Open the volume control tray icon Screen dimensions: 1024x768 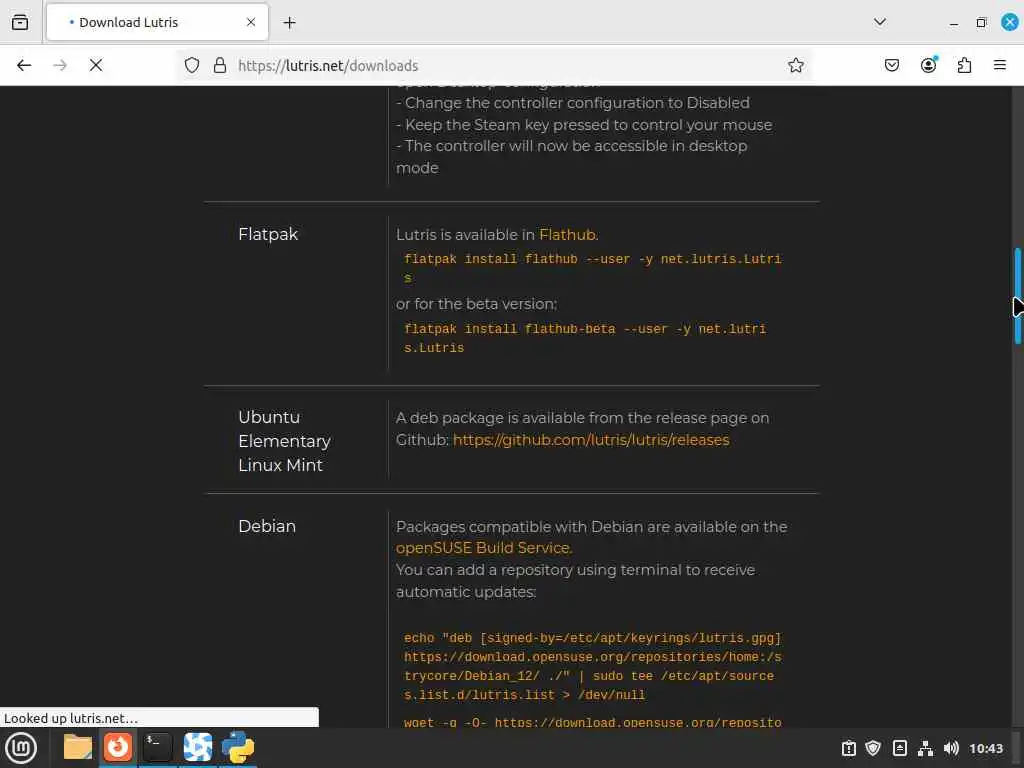[x=951, y=748]
